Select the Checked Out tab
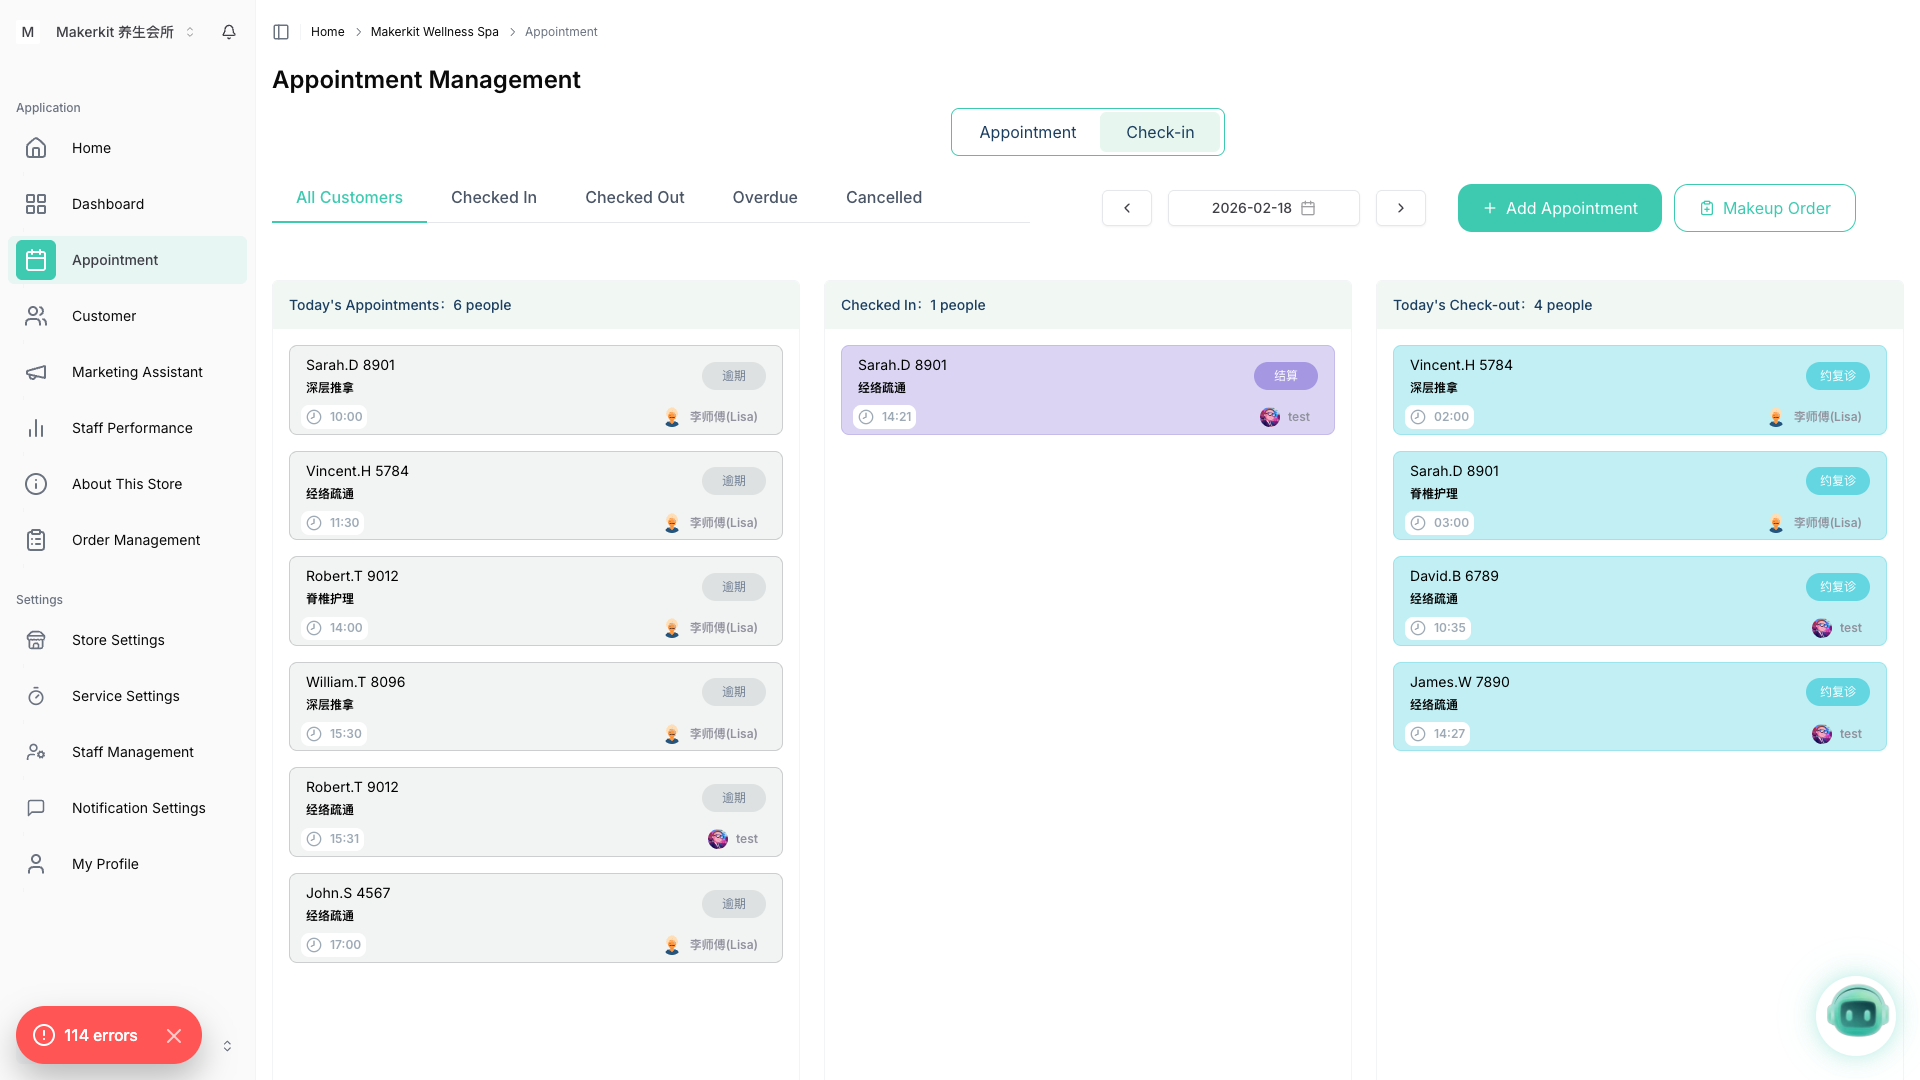Screen dimensions: 1920x1080 [634, 197]
